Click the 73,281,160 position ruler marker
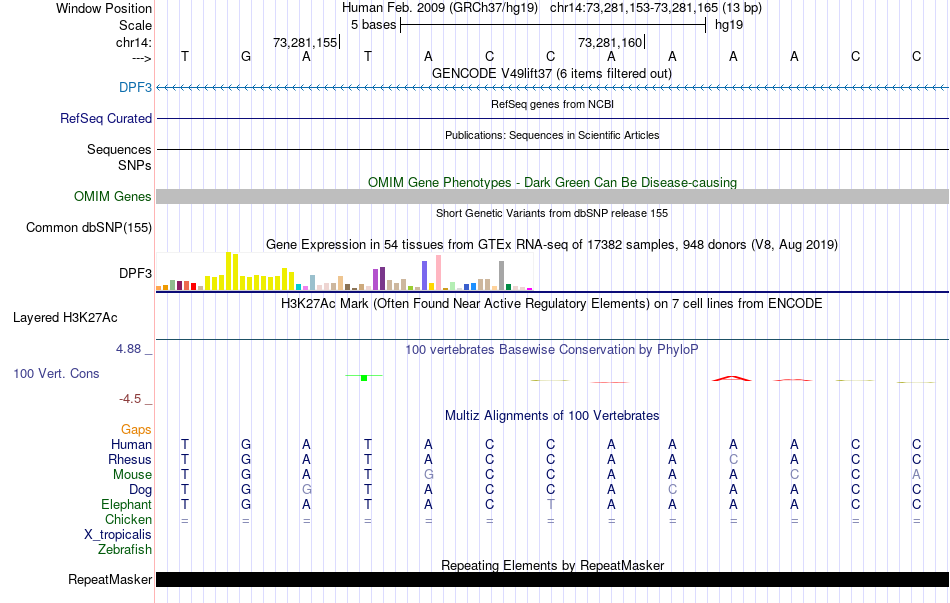The image size is (950, 603). (x=610, y=42)
